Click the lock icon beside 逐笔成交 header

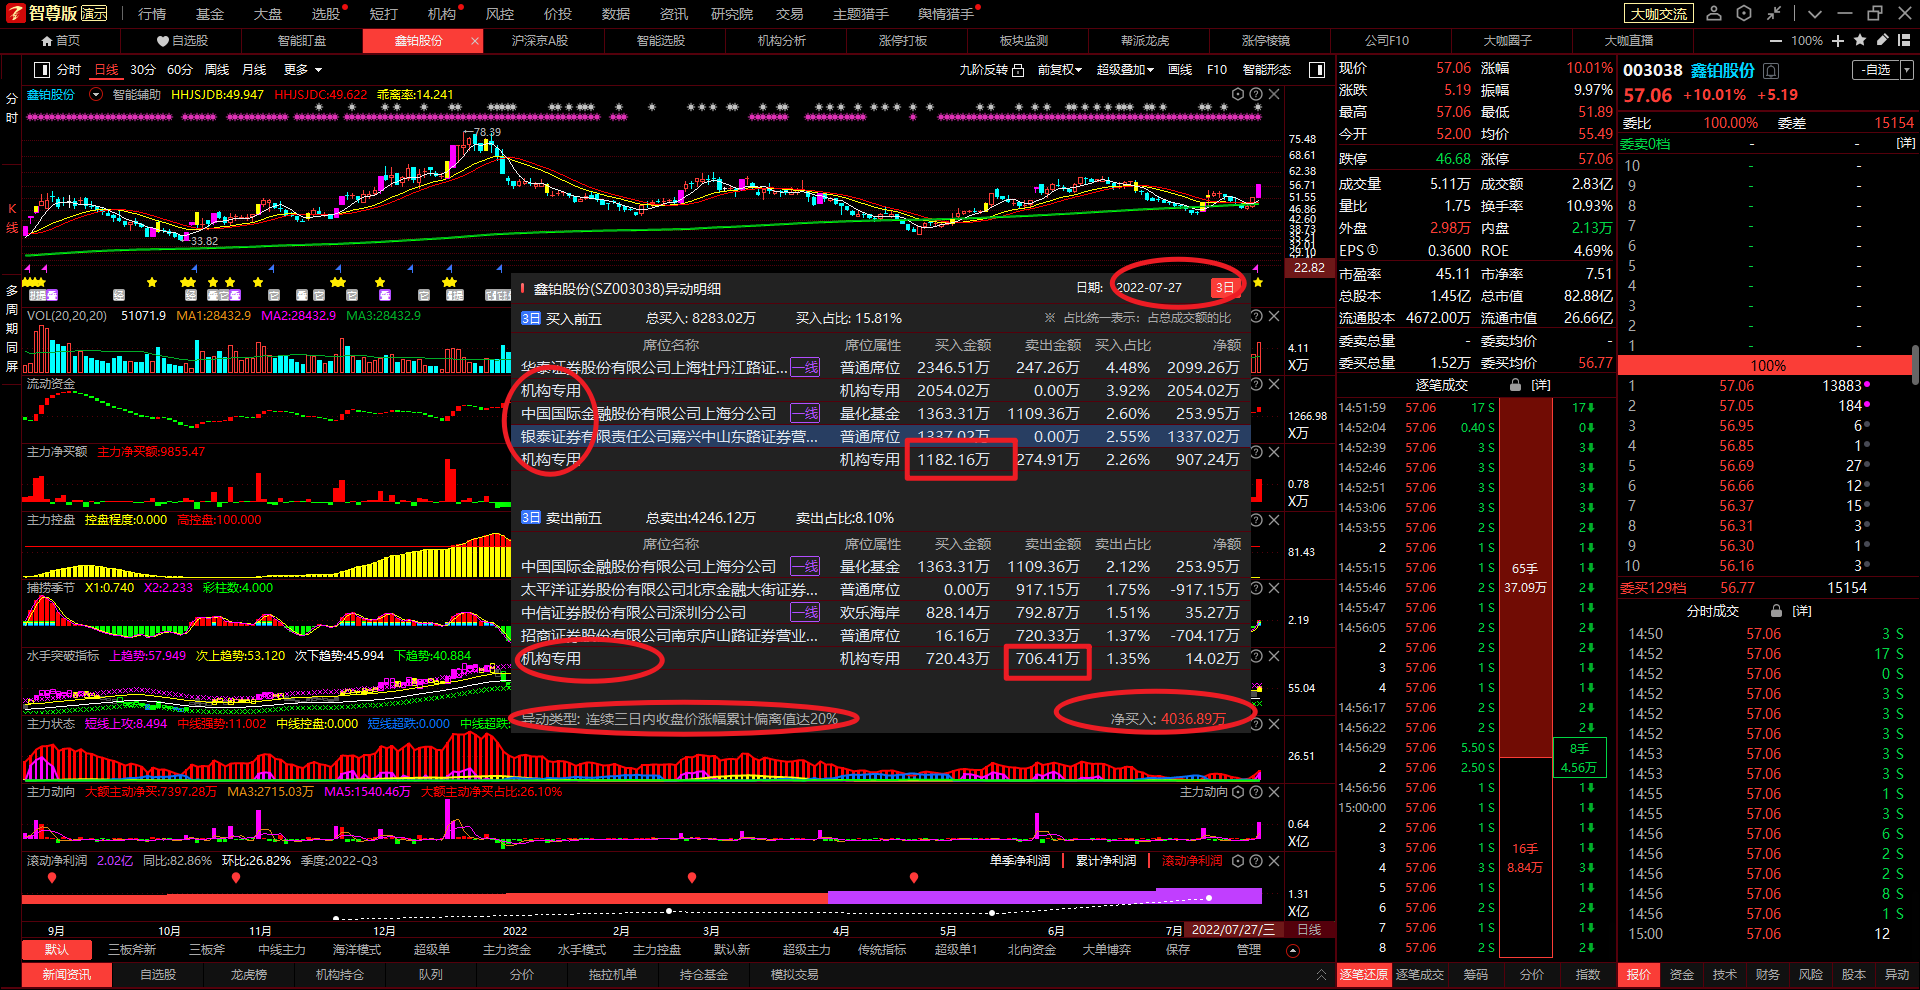click(x=1515, y=385)
